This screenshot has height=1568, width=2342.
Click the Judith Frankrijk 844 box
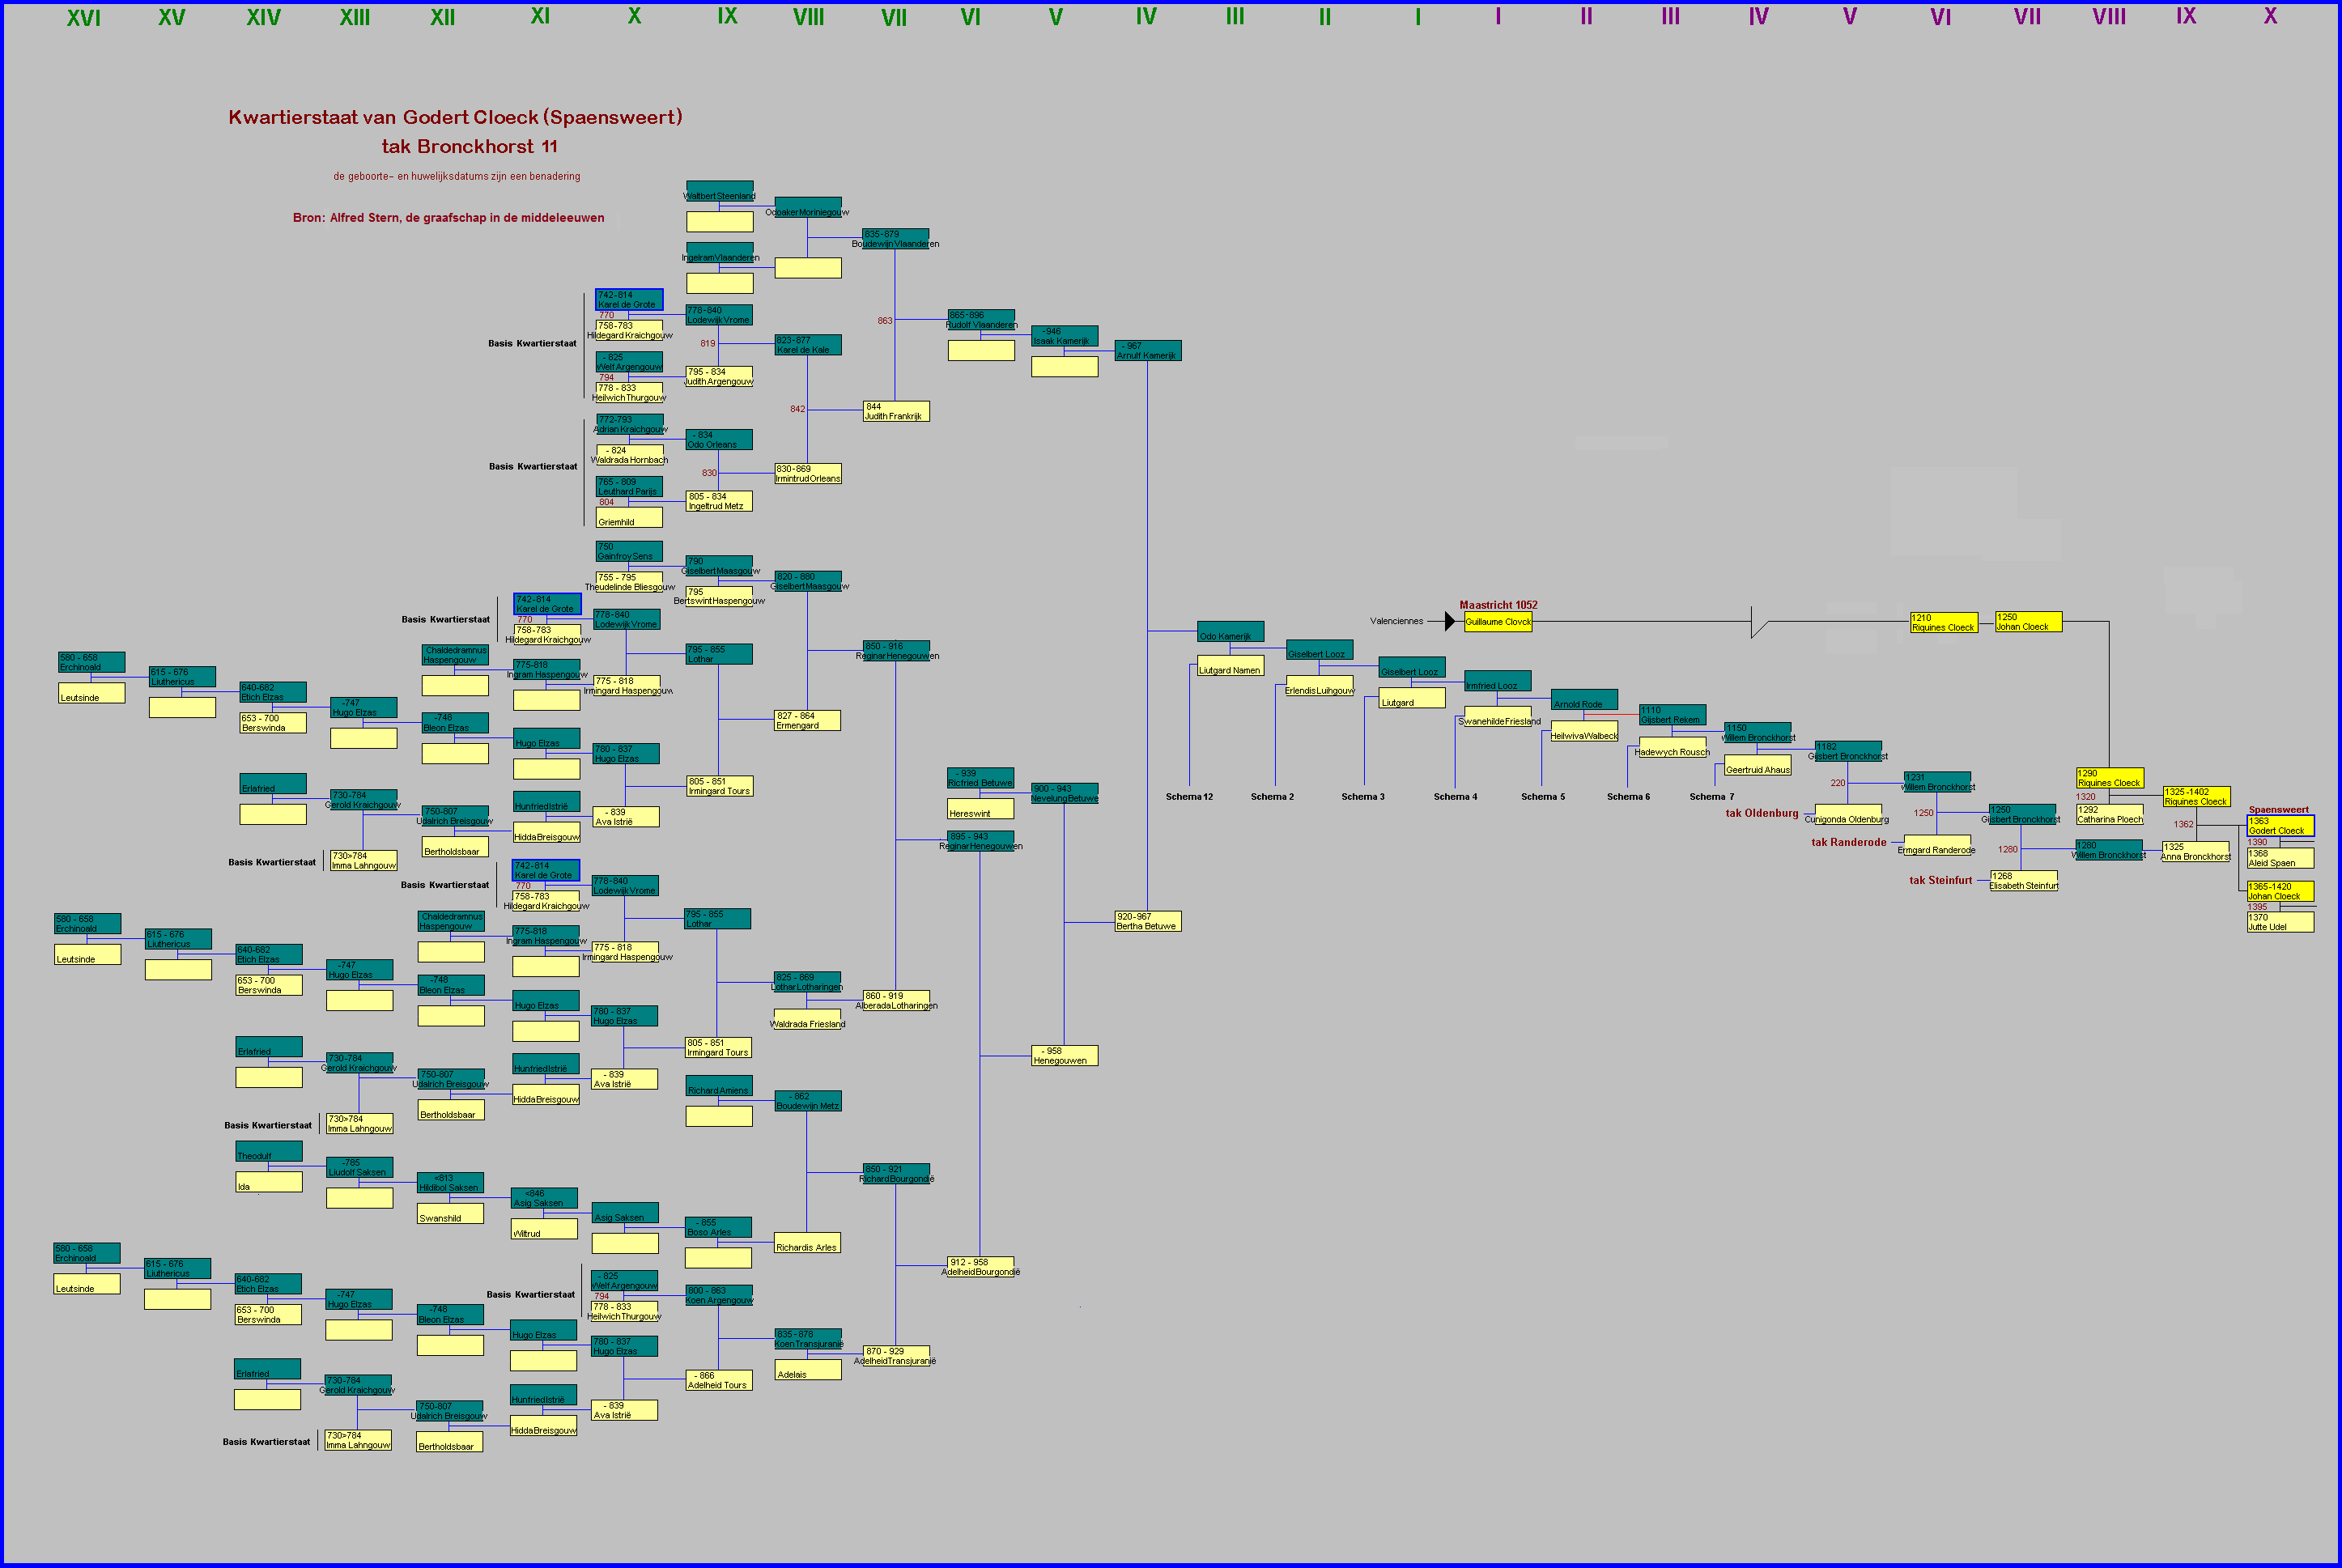(895, 411)
